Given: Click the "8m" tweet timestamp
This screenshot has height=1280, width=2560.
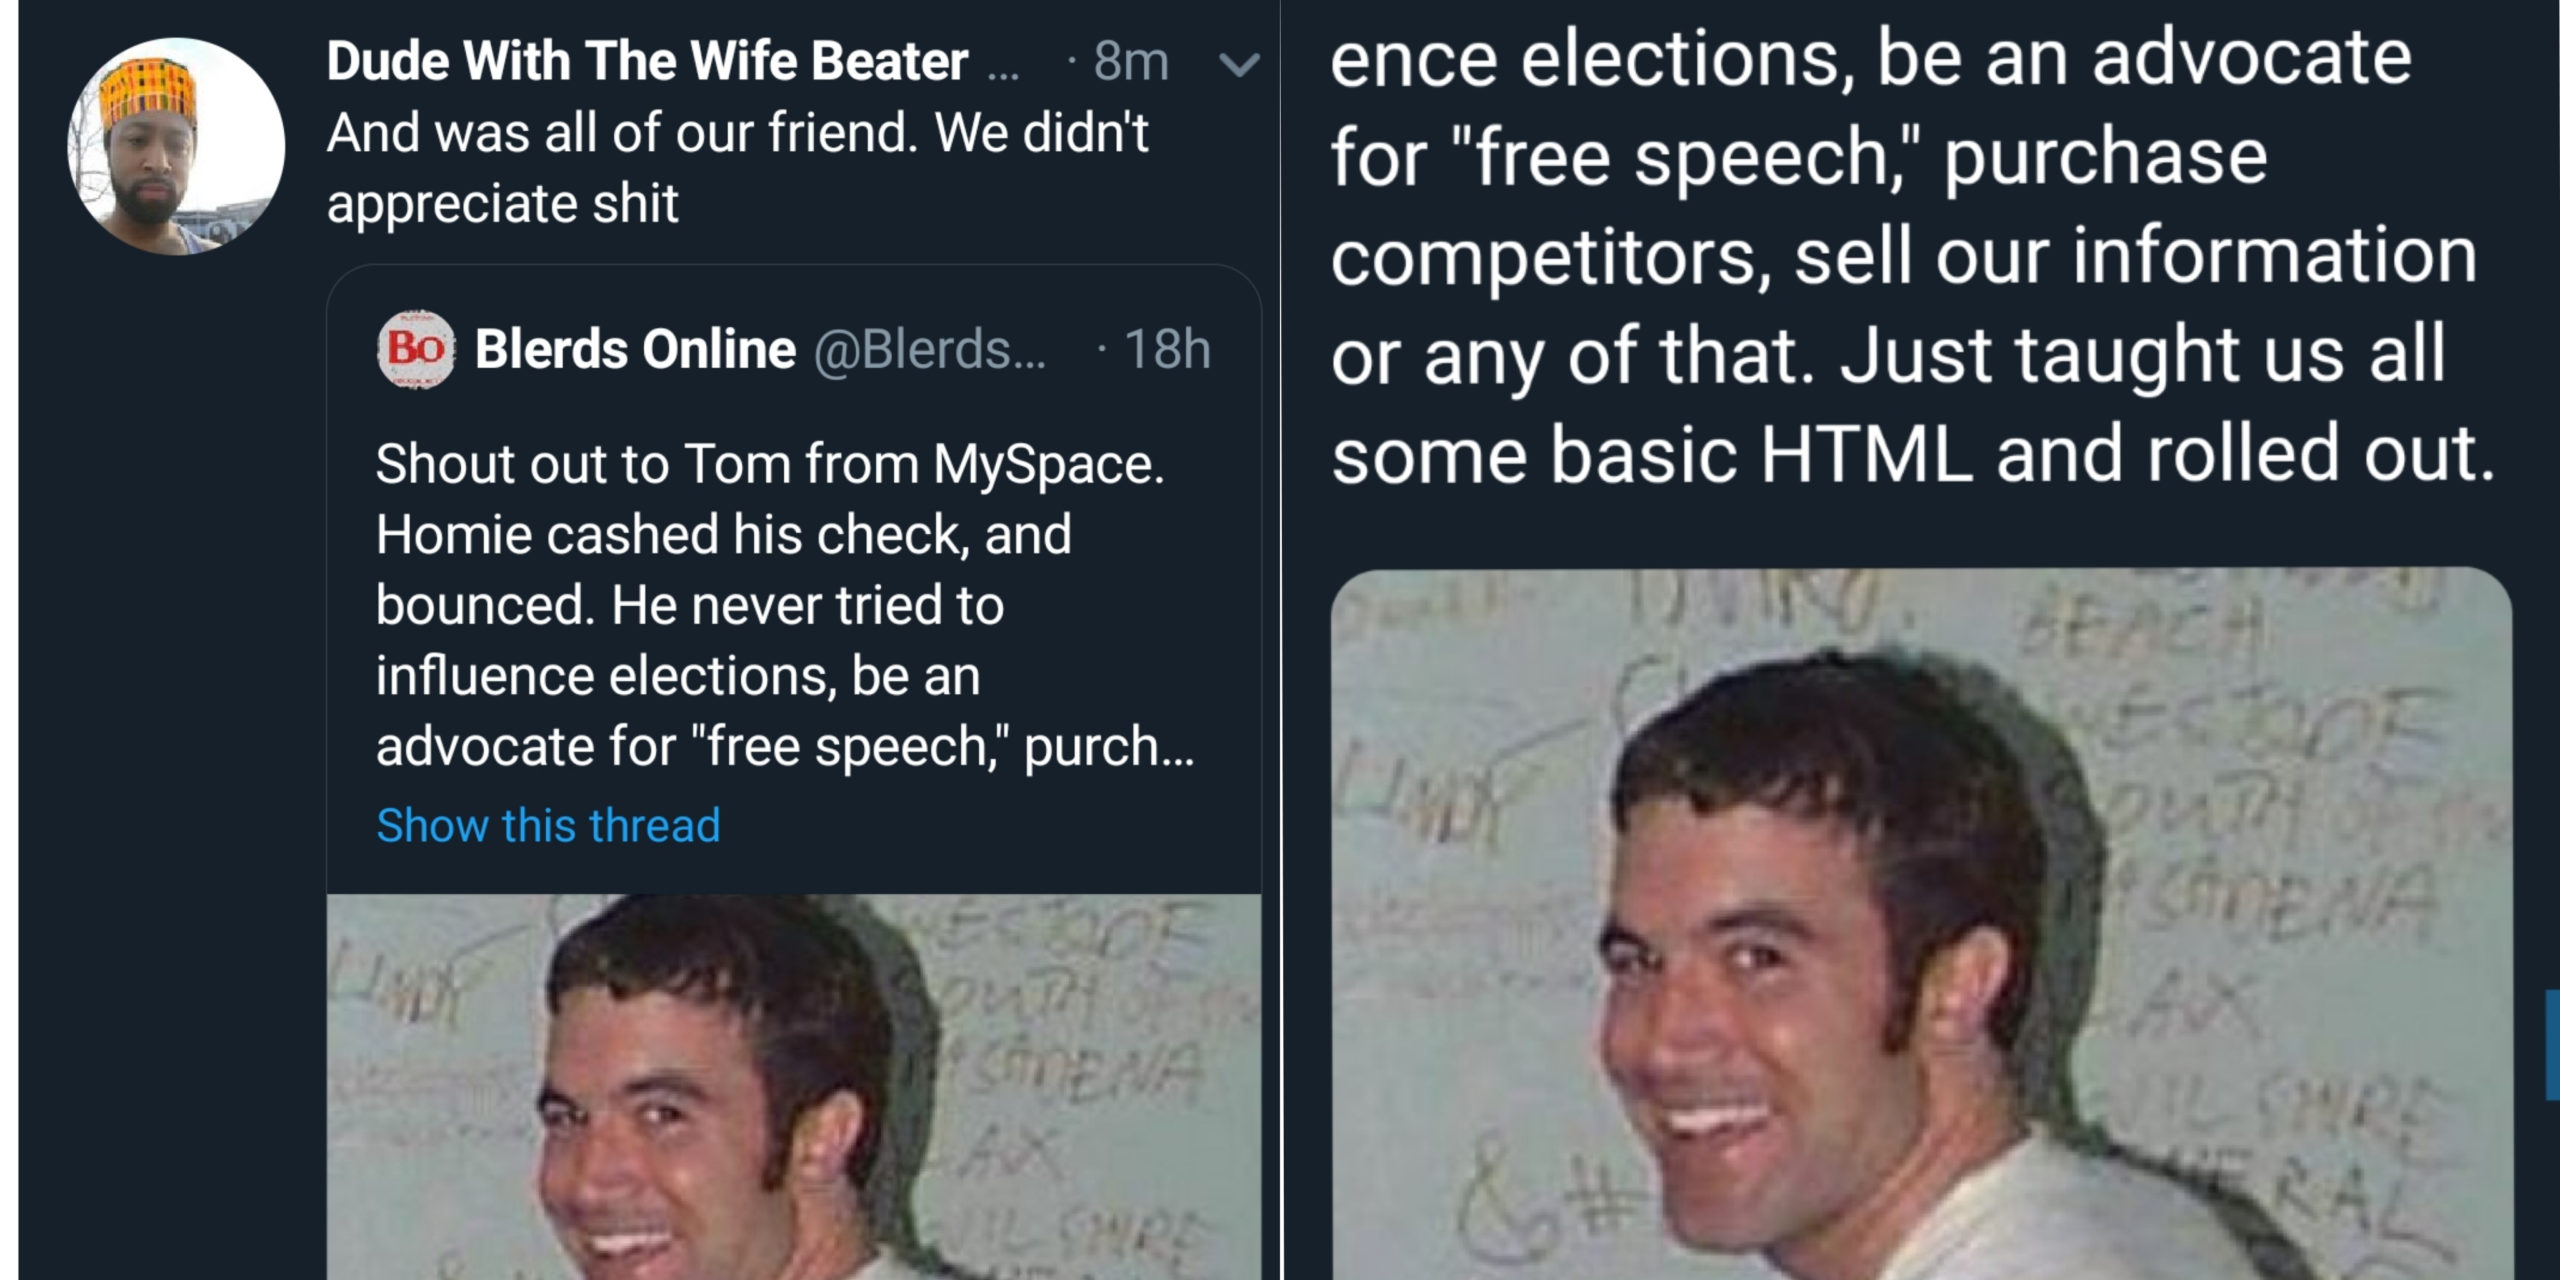Looking at the screenshot, I should coord(1131,62).
